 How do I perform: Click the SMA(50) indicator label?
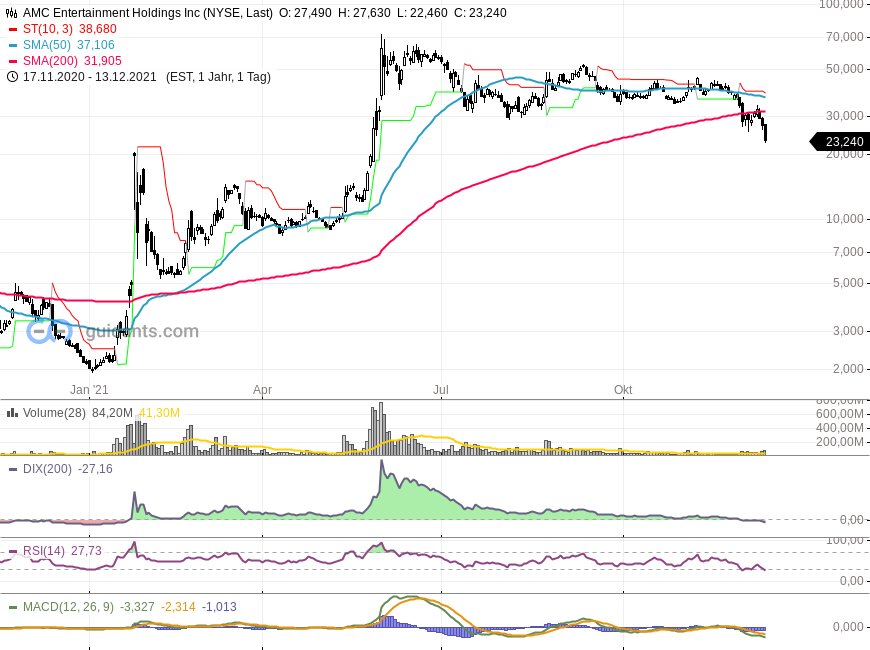click(x=47, y=45)
